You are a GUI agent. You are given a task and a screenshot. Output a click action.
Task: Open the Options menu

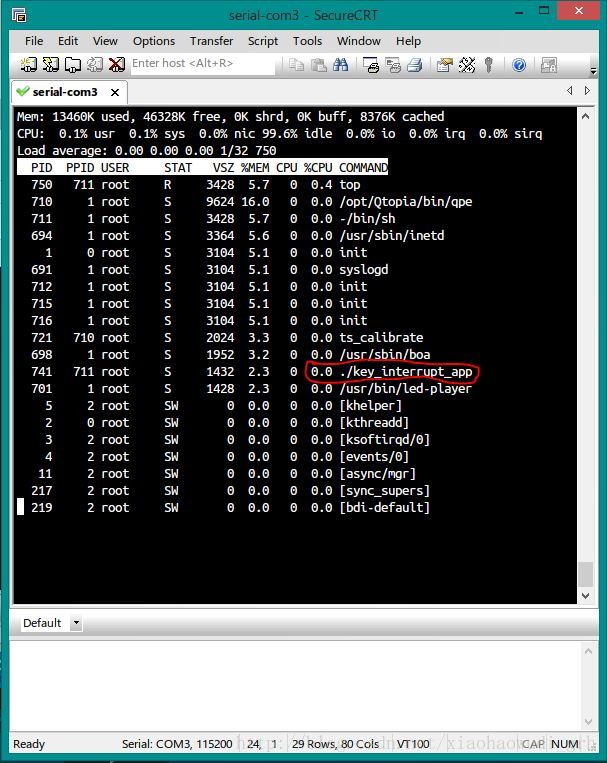[x=154, y=41]
